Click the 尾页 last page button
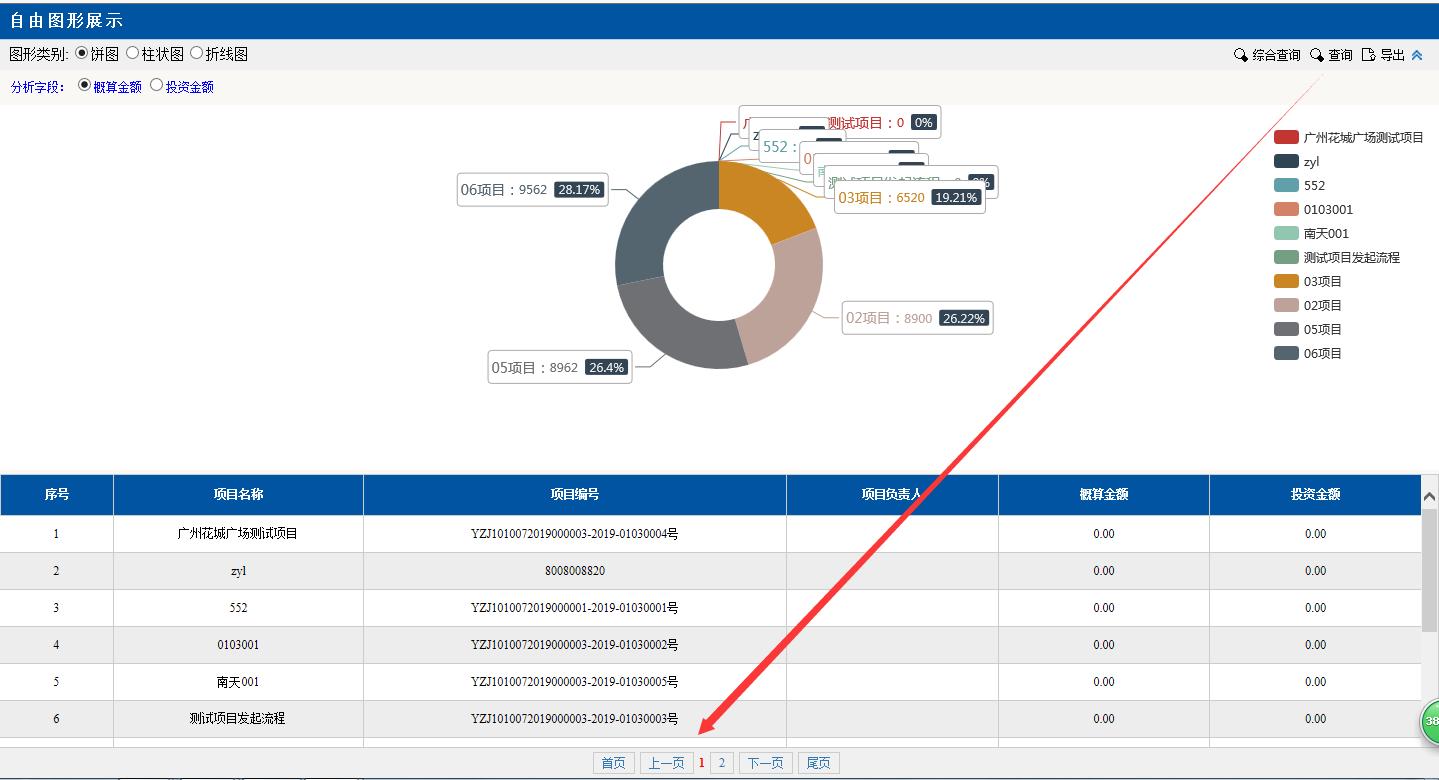The width and height of the screenshot is (1439, 780). pyautogui.click(x=818, y=763)
